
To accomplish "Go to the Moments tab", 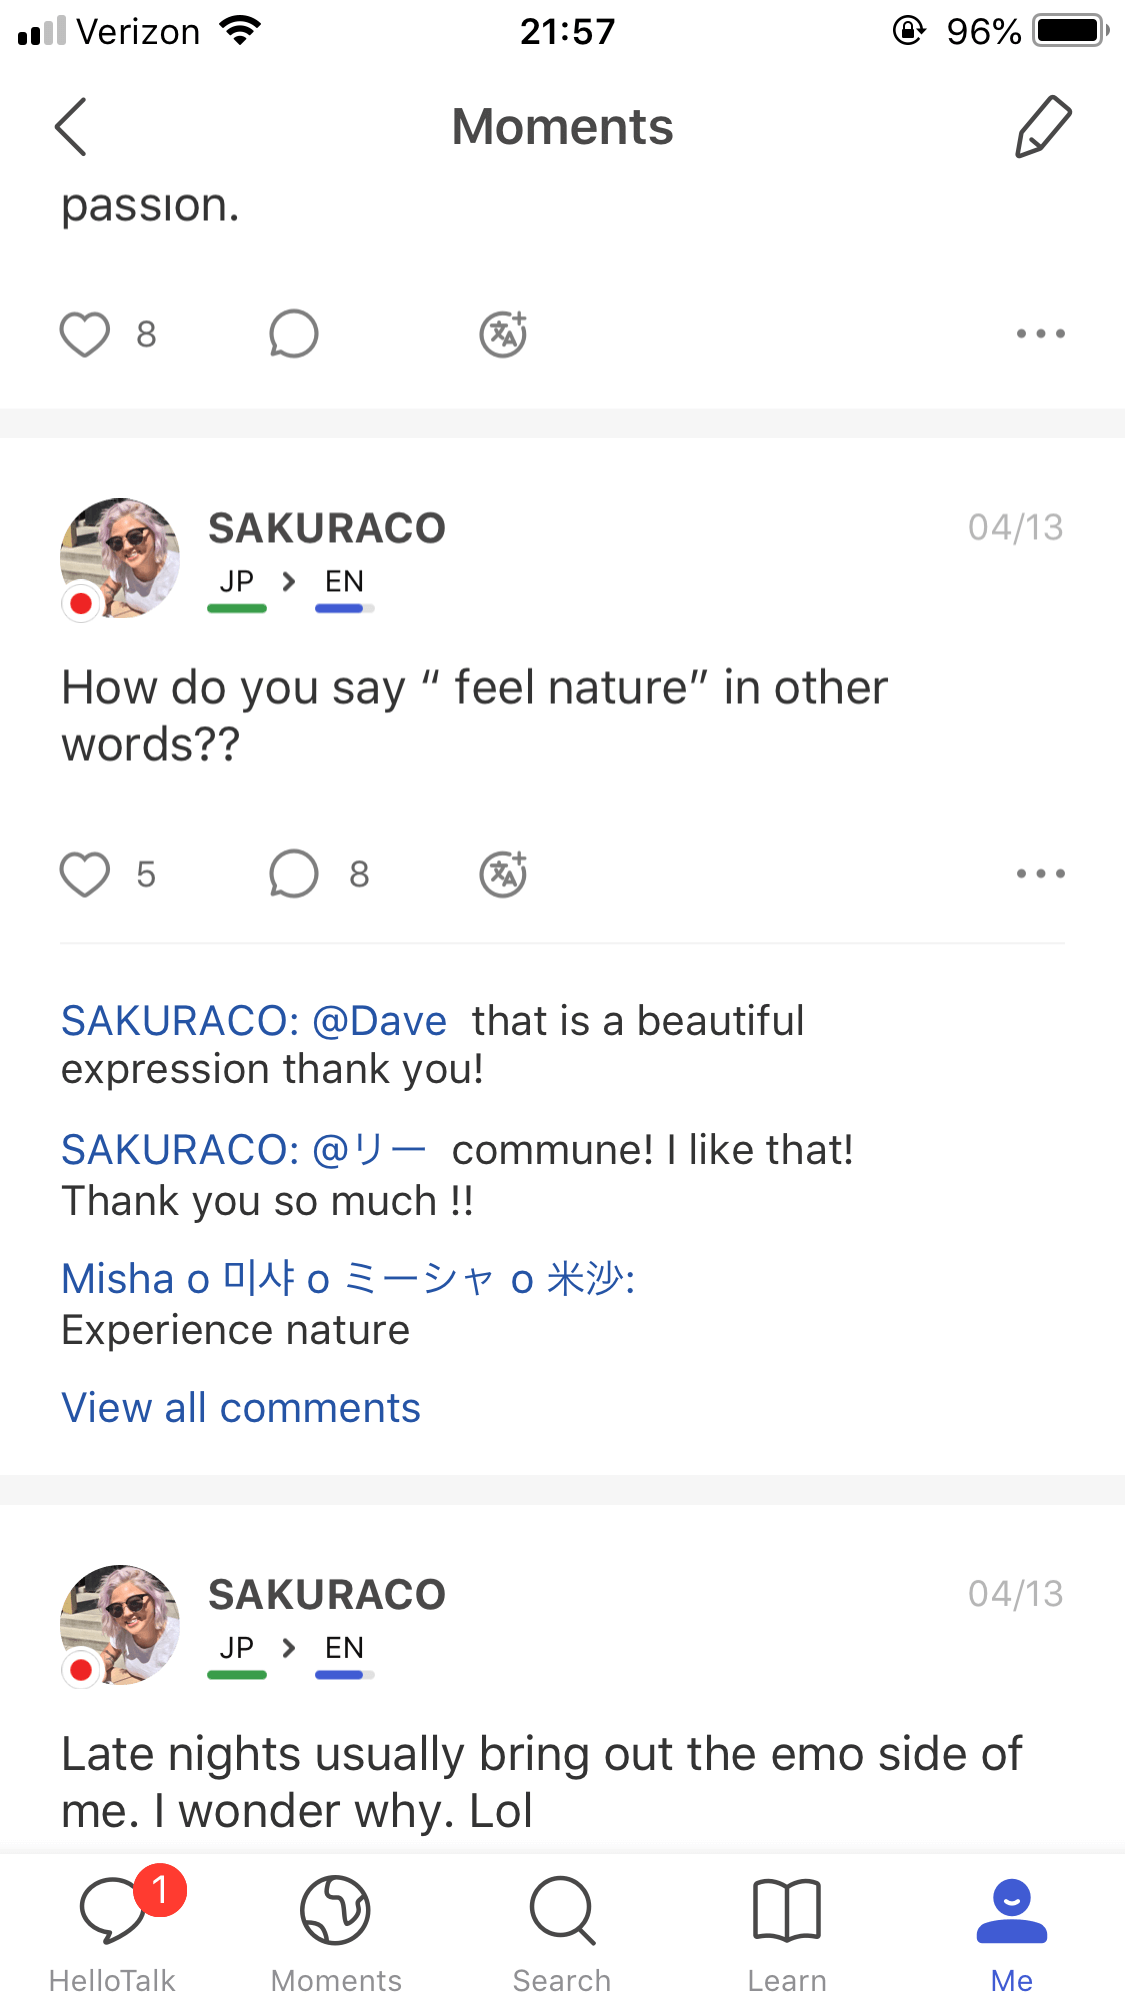I will point(336,1930).
